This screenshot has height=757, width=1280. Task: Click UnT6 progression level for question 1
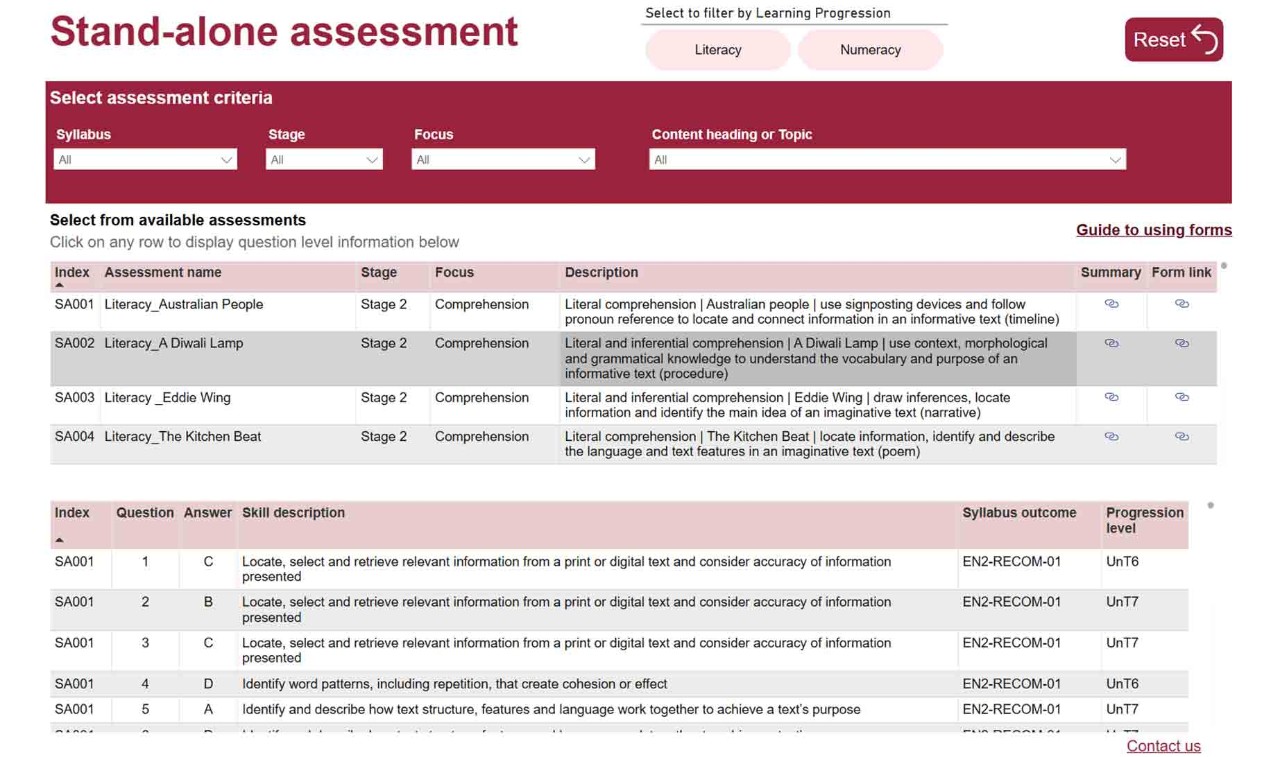click(1122, 562)
